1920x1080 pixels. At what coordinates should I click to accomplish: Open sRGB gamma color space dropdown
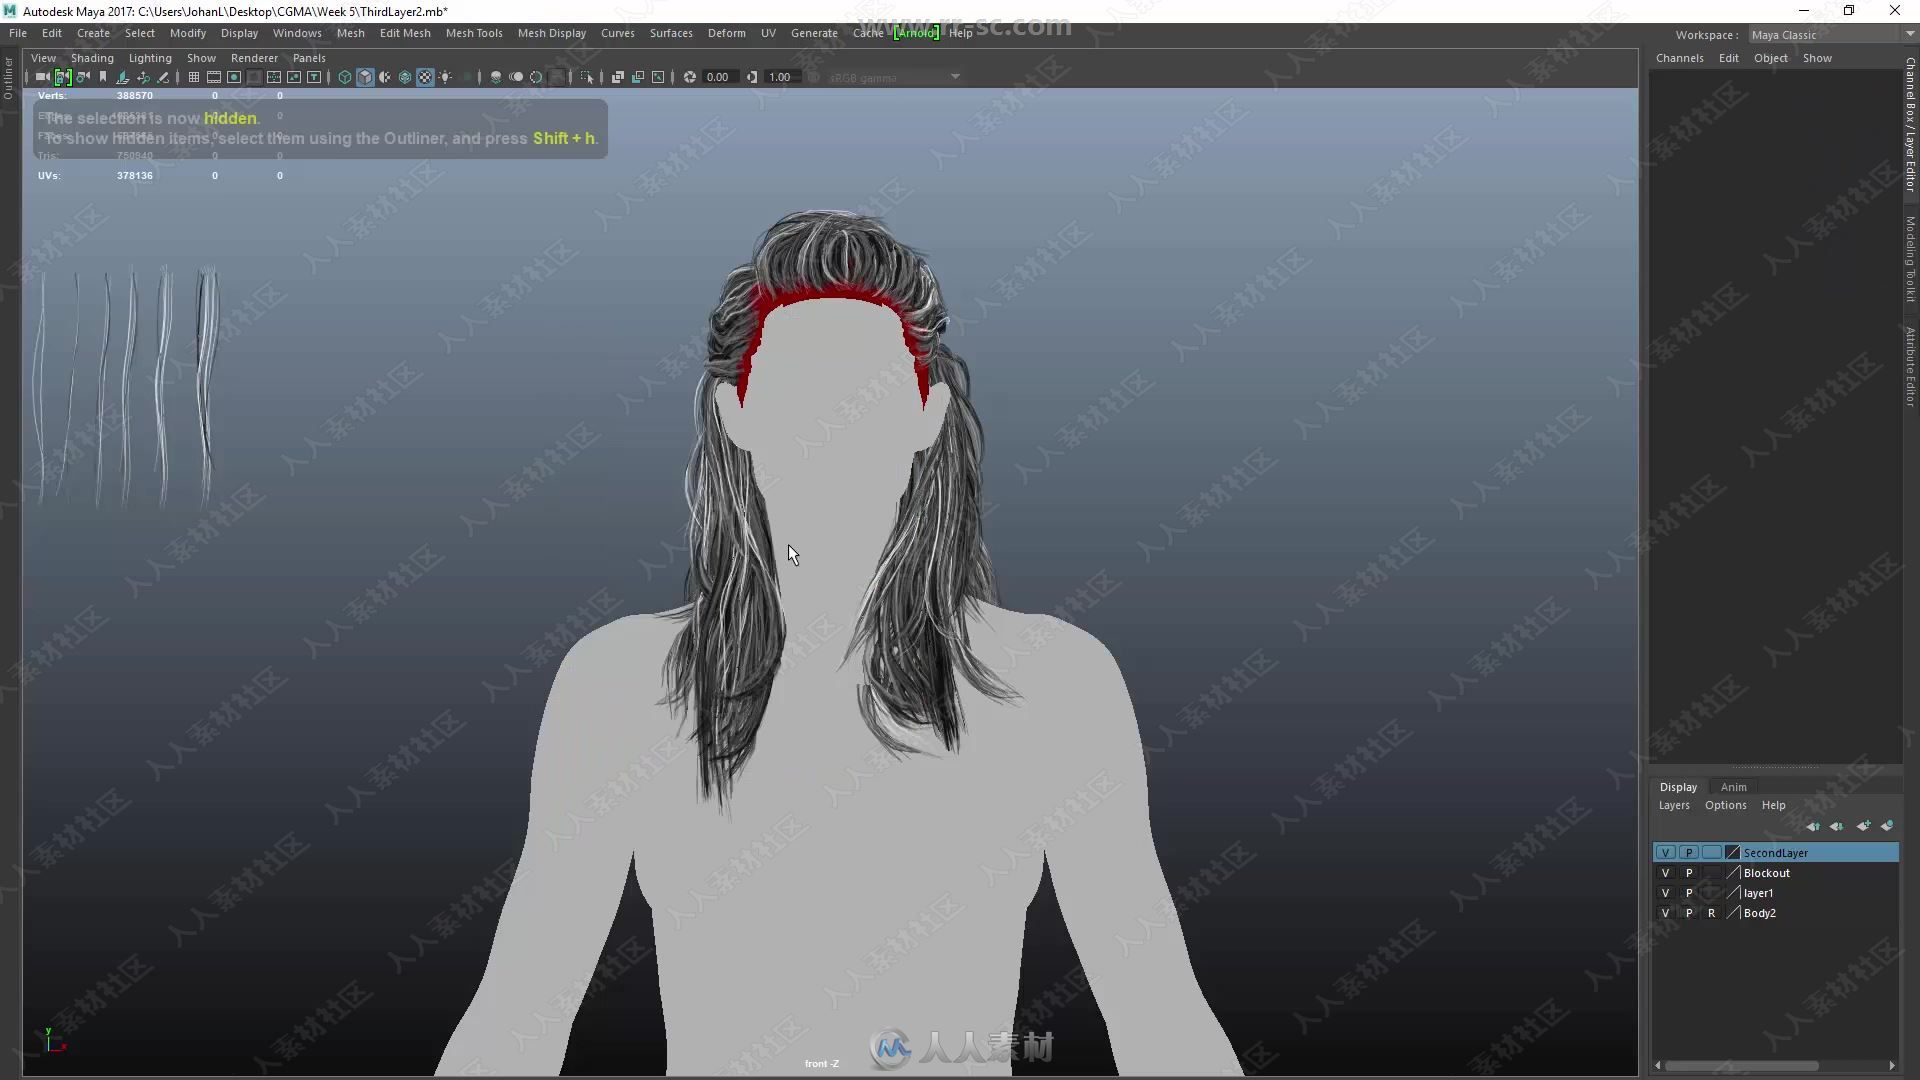(894, 77)
